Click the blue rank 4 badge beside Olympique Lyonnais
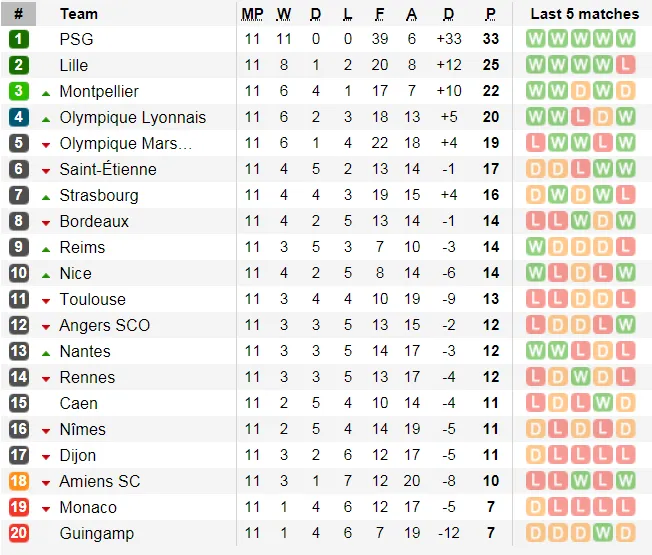652x555 pixels. click(19, 117)
